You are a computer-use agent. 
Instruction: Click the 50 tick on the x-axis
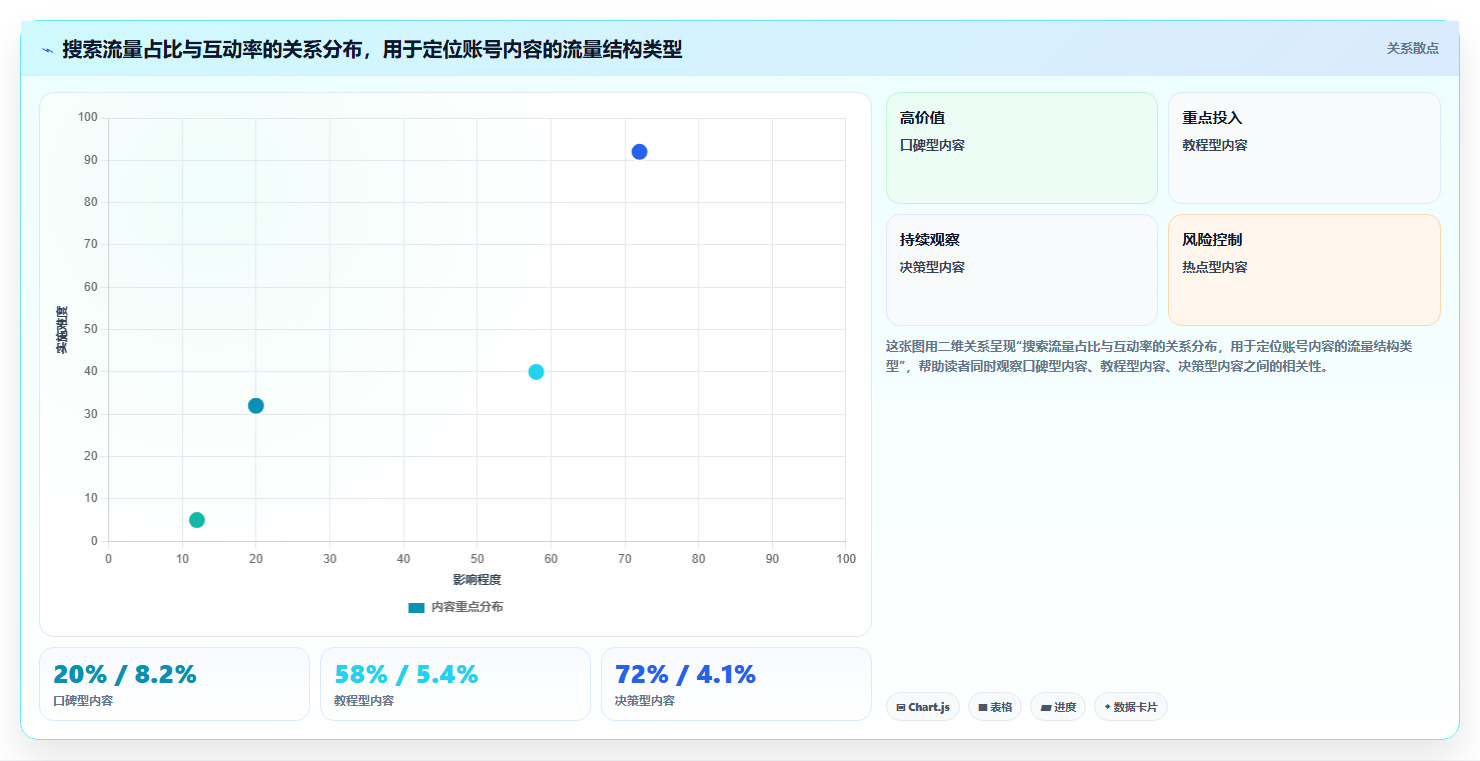coord(477,559)
